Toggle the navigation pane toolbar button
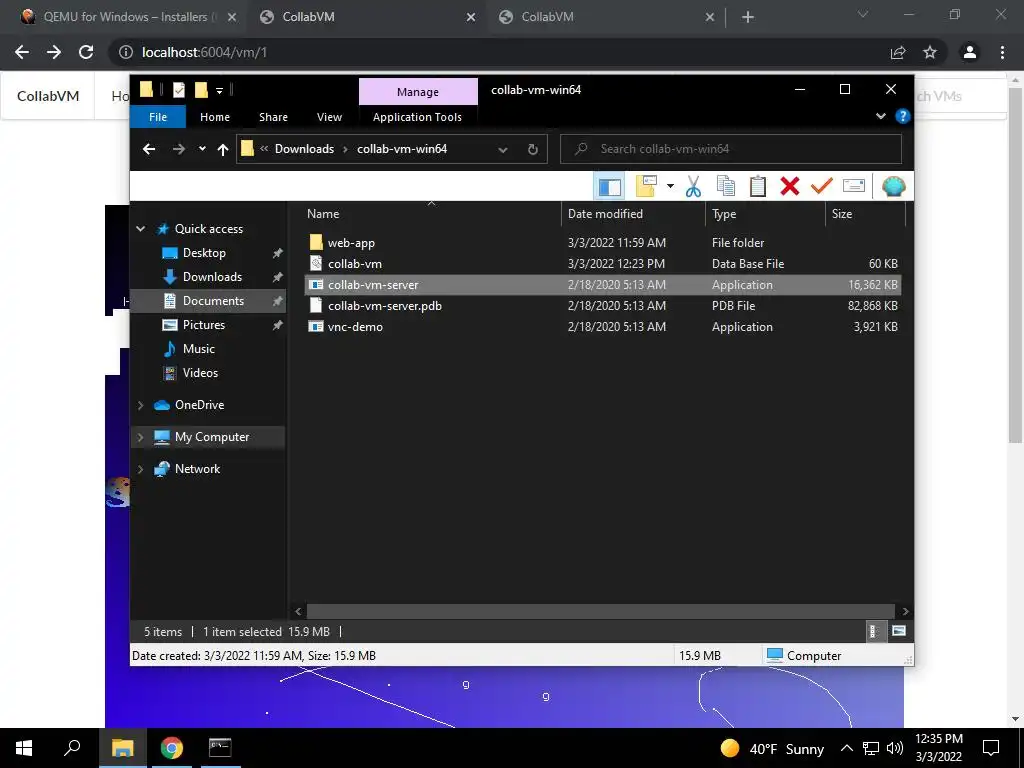Image resolution: width=1024 pixels, height=768 pixels. tap(609, 187)
